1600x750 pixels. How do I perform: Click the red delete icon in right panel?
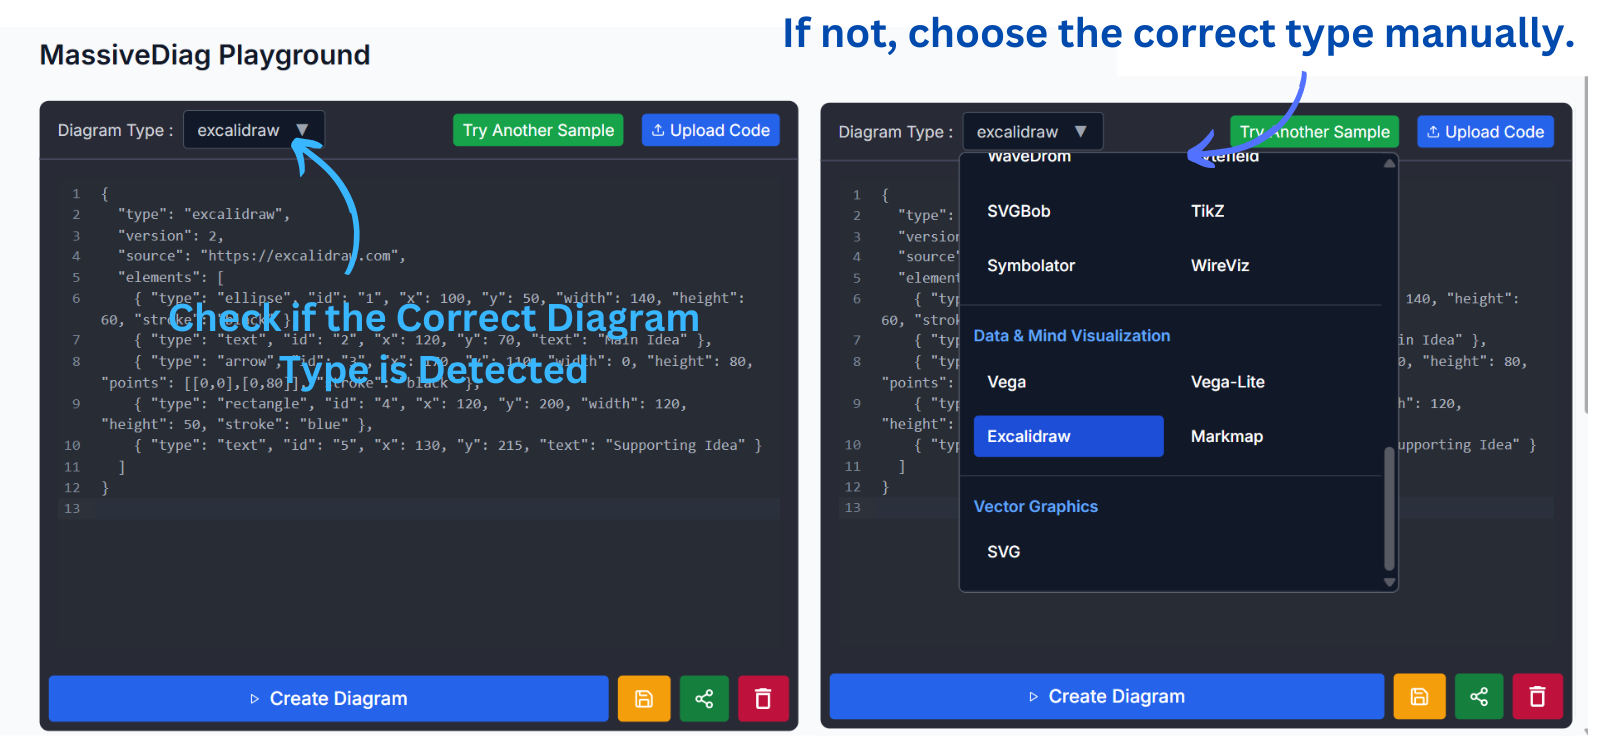[x=1537, y=697]
